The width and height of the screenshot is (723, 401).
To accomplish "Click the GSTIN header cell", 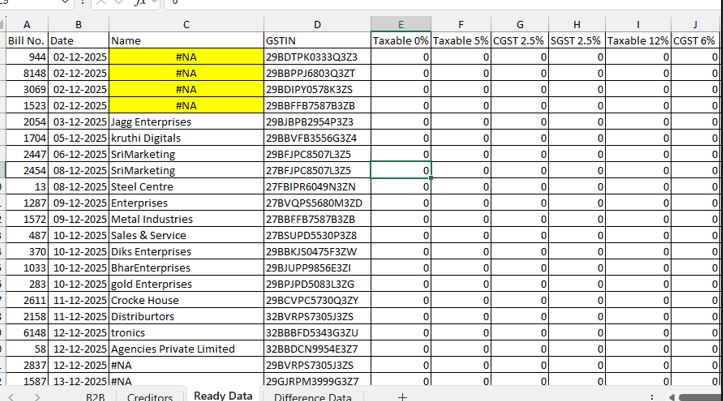I will (x=316, y=40).
